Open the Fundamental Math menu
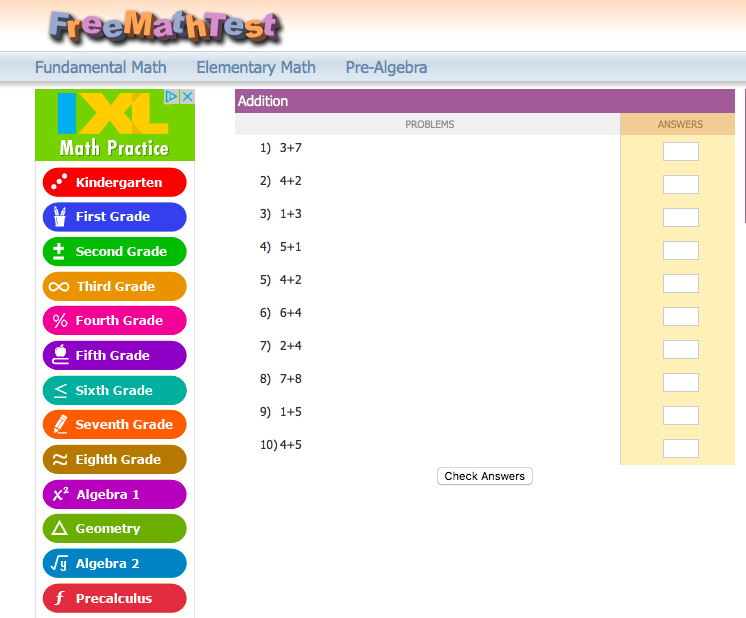Image resolution: width=746 pixels, height=618 pixels. (101, 67)
